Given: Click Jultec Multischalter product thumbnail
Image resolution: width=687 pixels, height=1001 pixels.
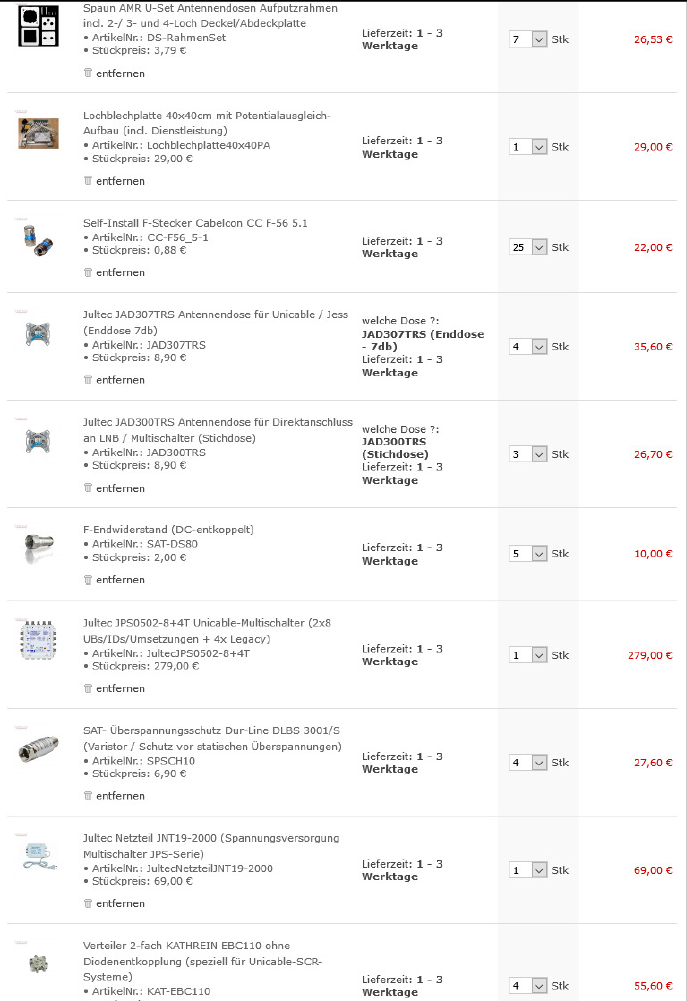Looking at the screenshot, I should 39,640.
